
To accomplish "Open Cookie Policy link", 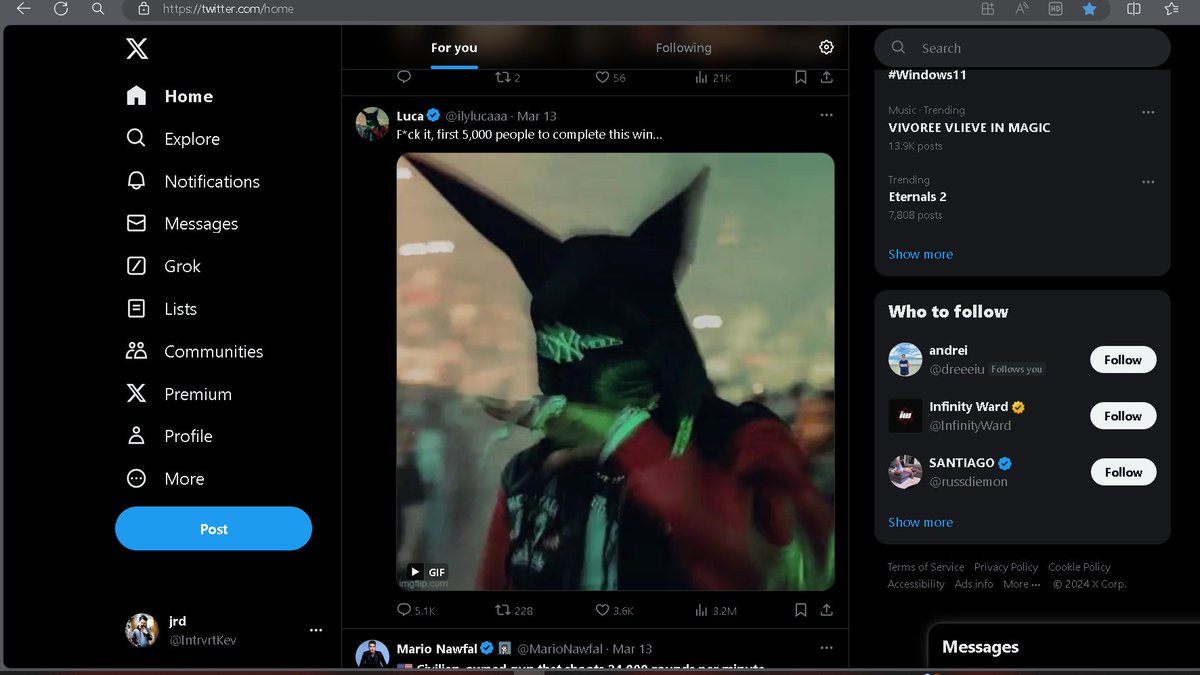I will 1079,567.
